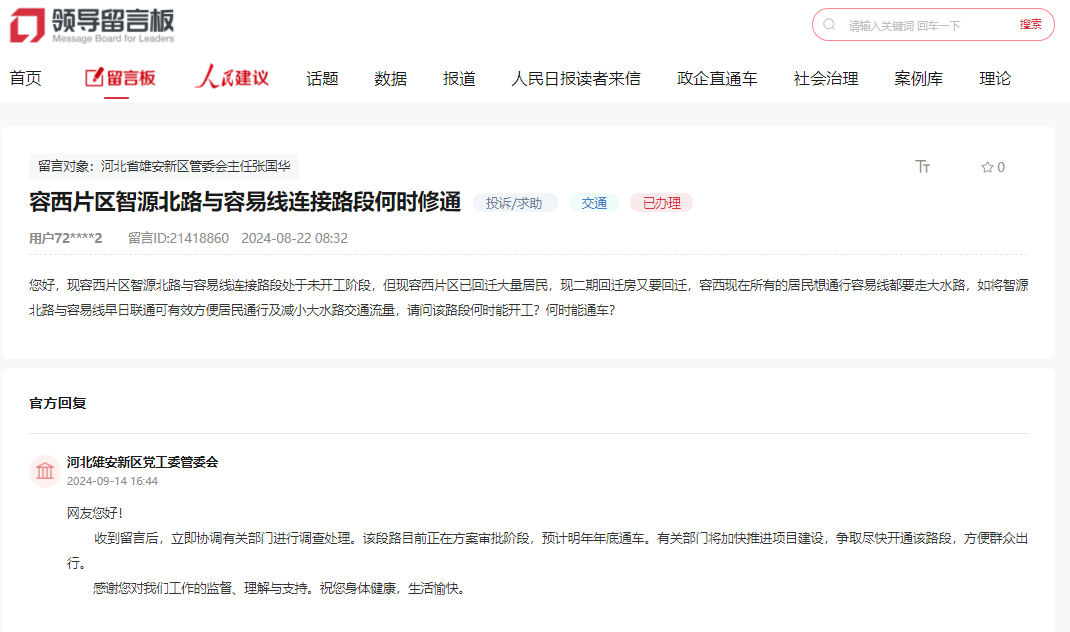This screenshot has width=1070, height=632.
Task: Click the red 搜索 button
Action: pyautogui.click(x=1030, y=25)
